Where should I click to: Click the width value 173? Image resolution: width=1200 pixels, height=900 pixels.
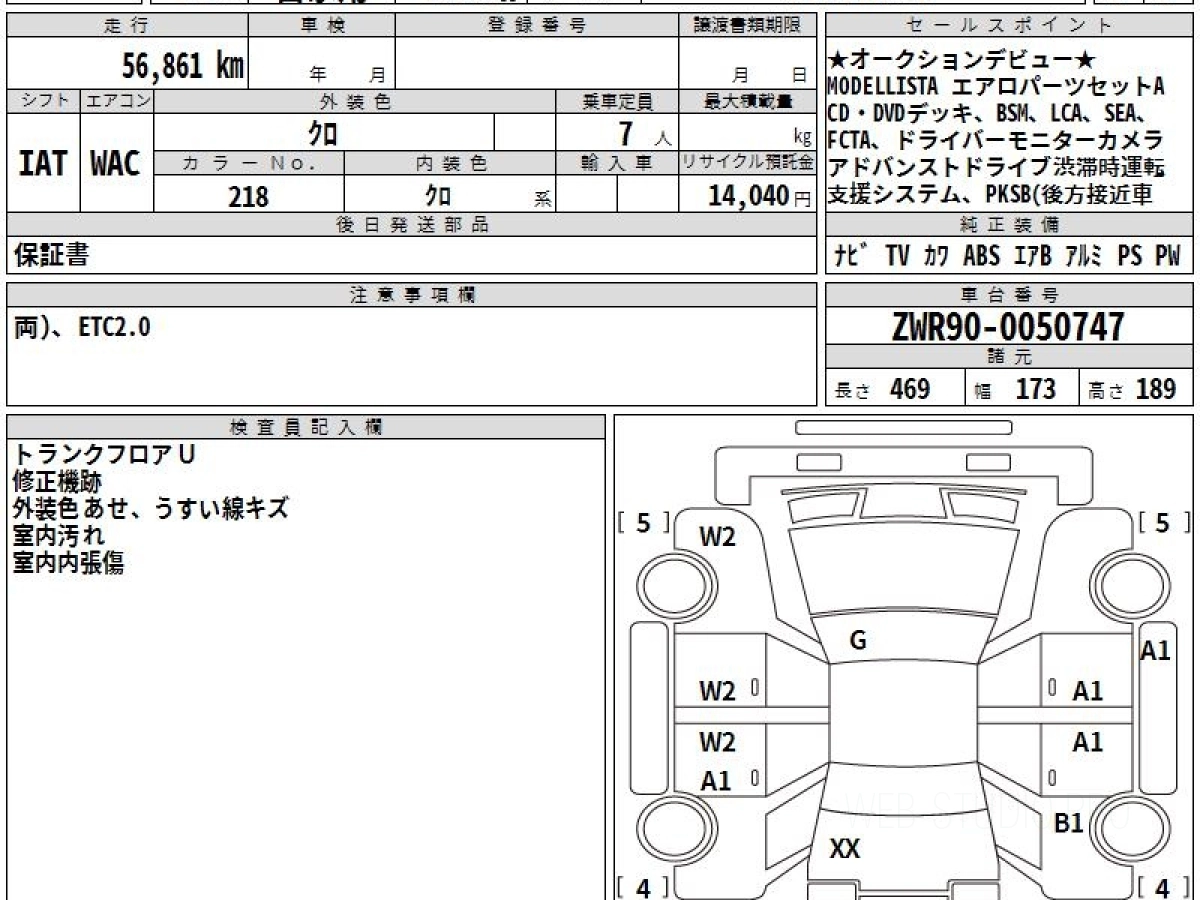(1035, 389)
